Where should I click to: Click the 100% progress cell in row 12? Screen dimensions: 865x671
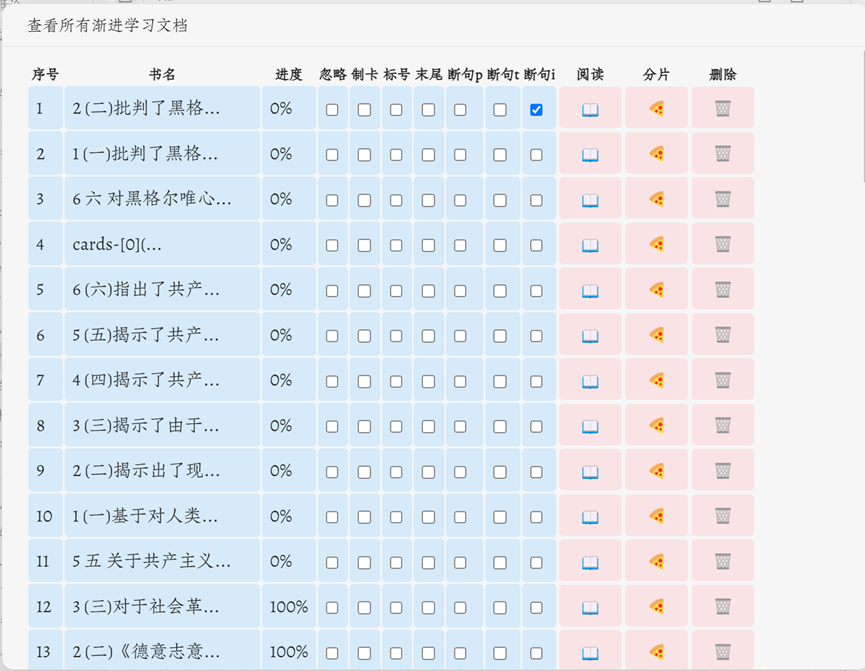(289, 606)
